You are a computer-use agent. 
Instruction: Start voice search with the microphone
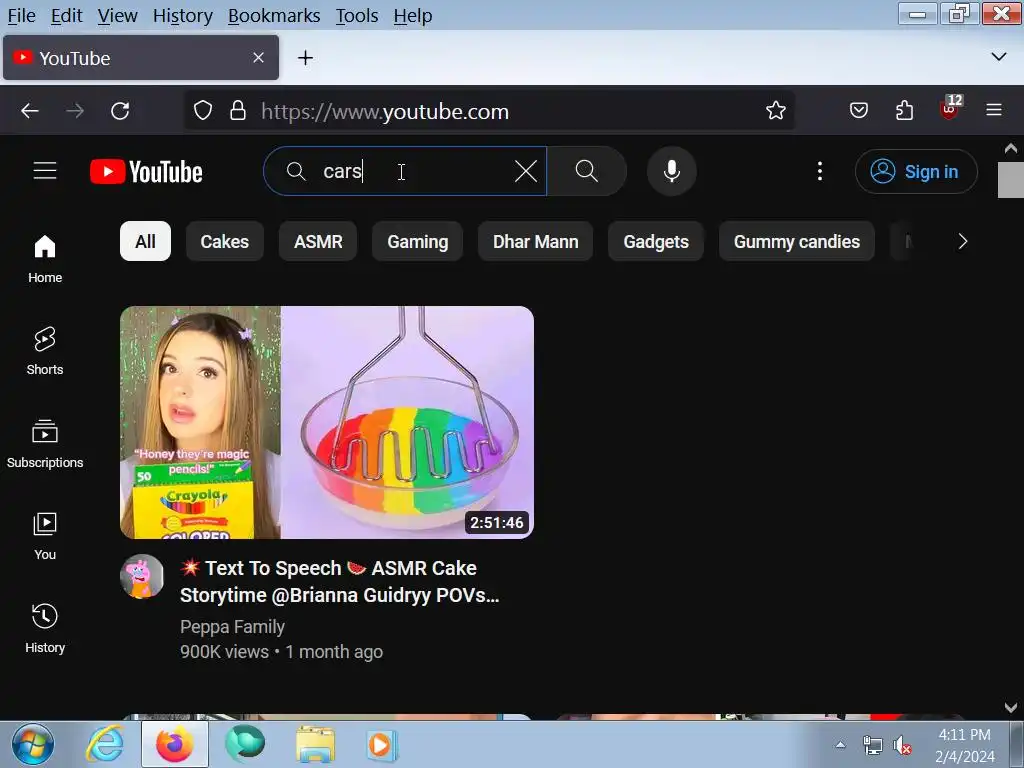[x=672, y=171]
